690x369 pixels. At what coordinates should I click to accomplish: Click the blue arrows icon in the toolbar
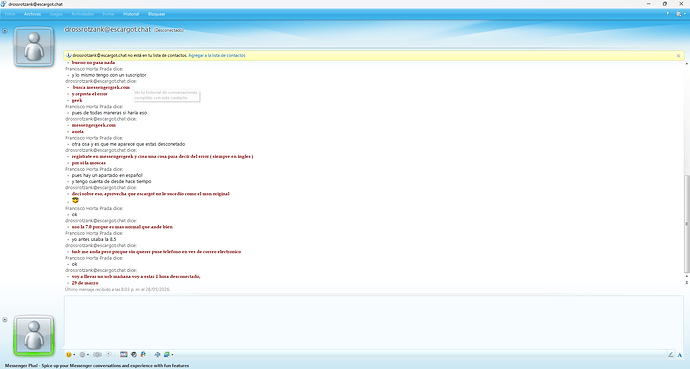(x=157, y=354)
